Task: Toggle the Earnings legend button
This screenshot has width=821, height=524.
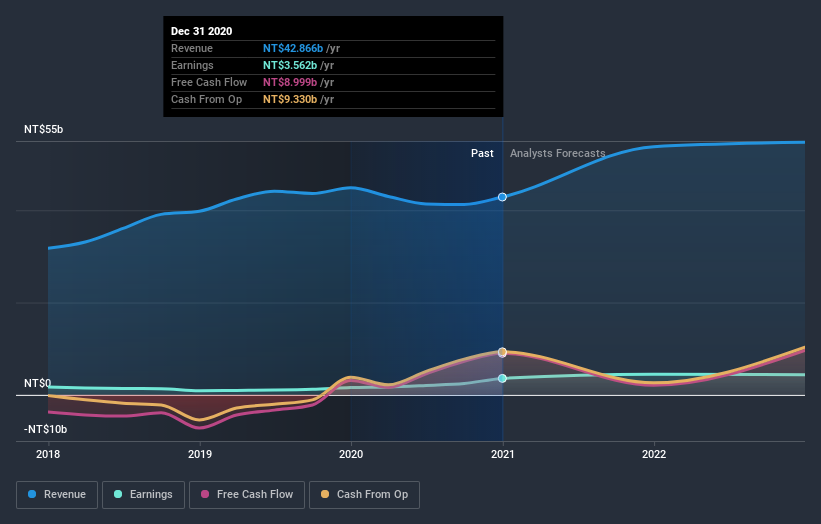Action: (x=143, y=495)
